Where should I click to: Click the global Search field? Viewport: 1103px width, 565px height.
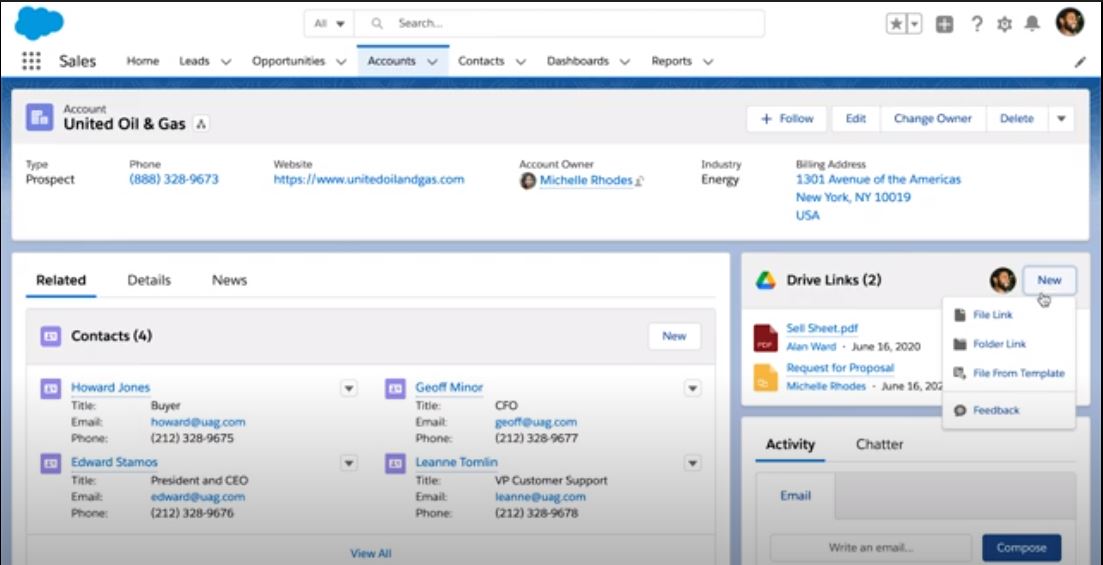pyautogui.click(x=559, y=23)
